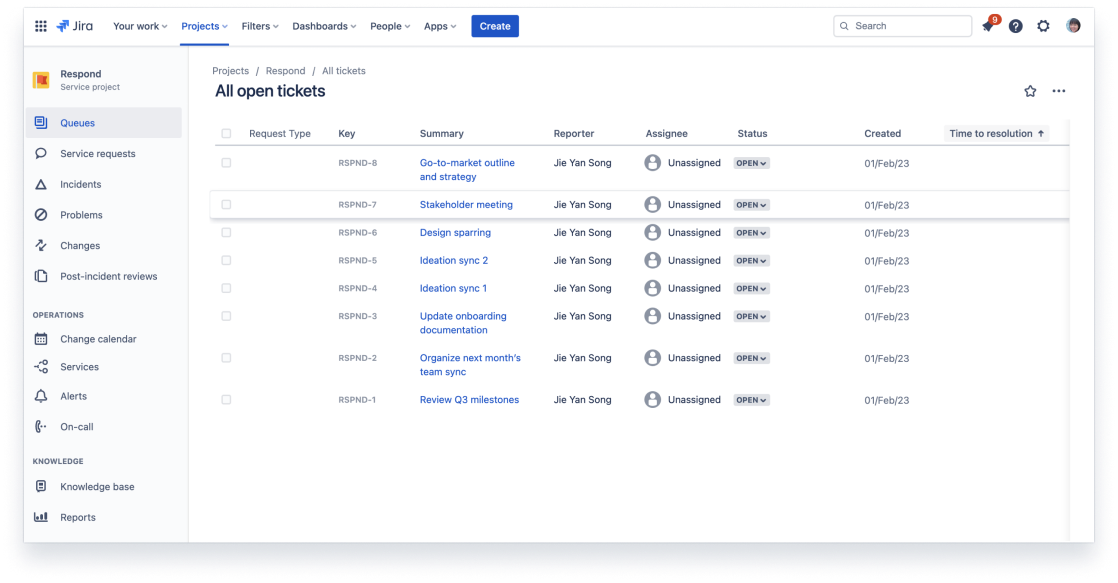
Task: Check the box for RSPND-3
Action: click(x=226, y=316)
